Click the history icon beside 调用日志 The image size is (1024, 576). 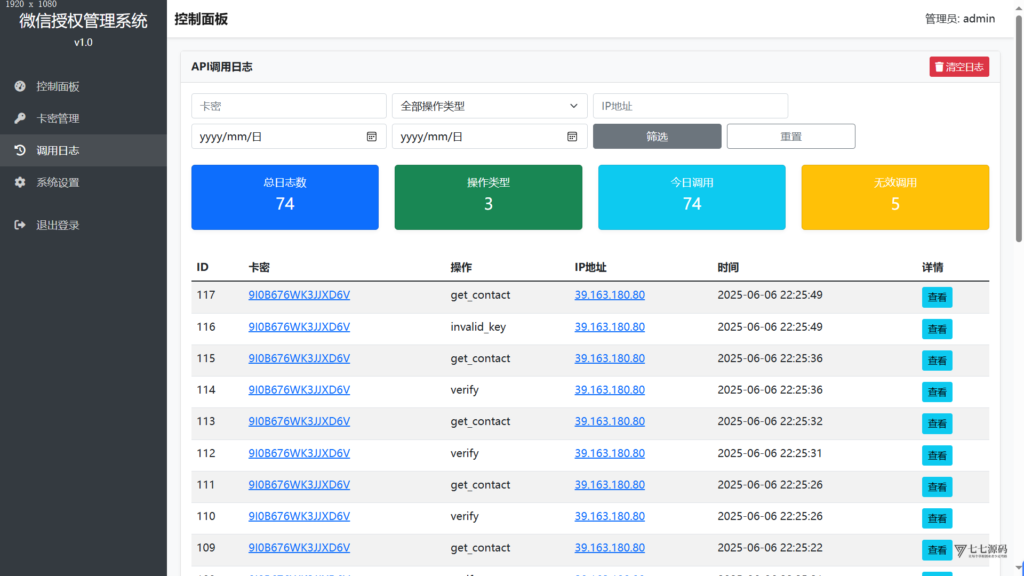coord(20,150)
